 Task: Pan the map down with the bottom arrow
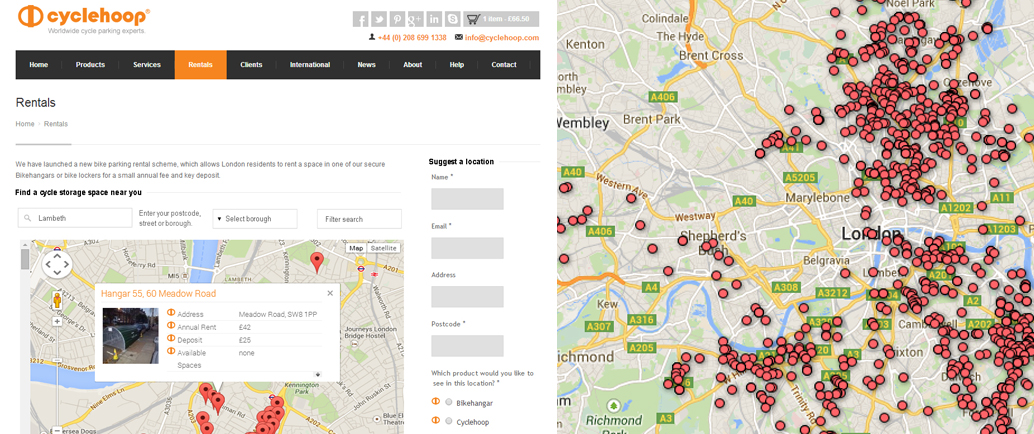[x=57, y=272]
